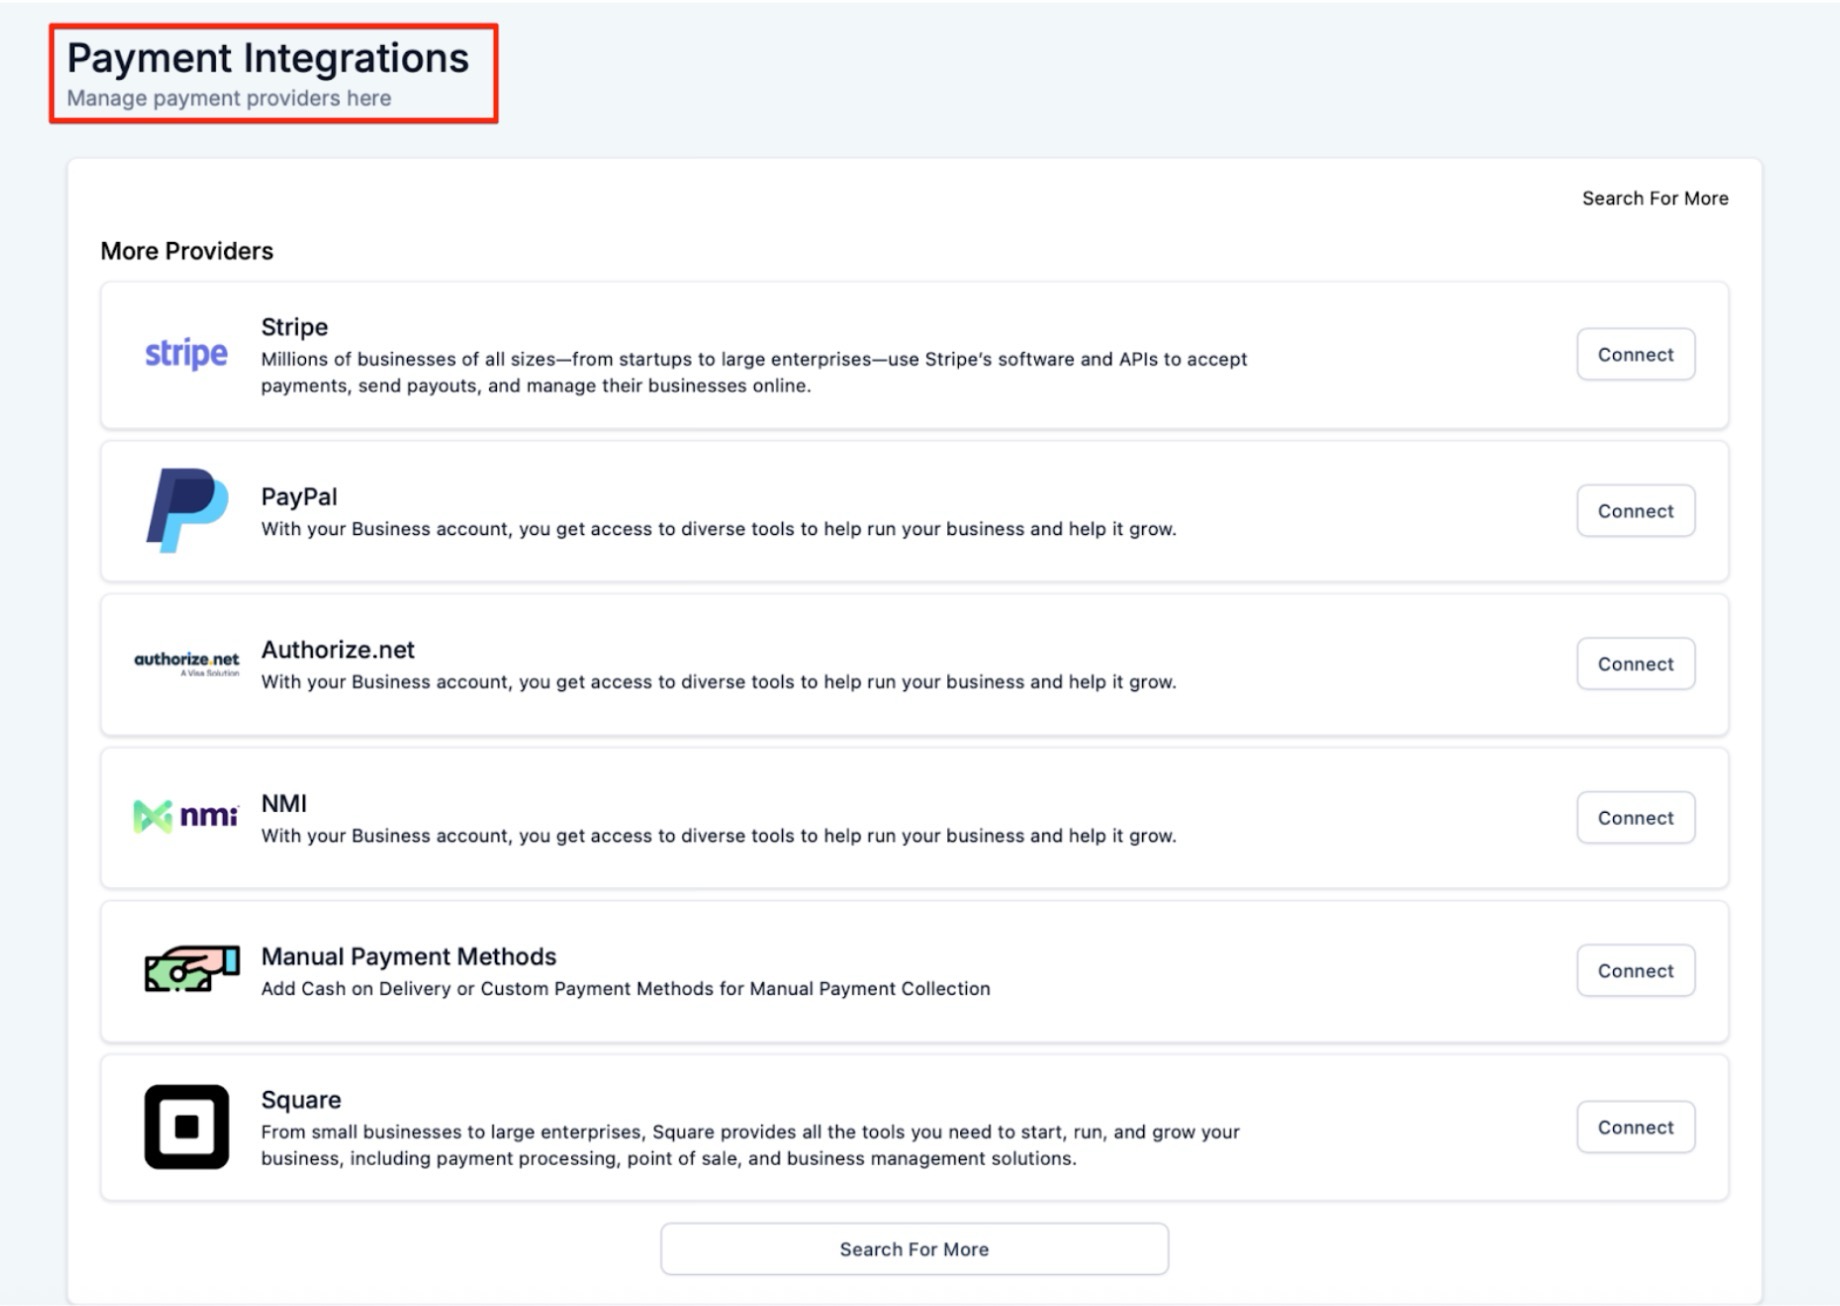Click the 'Add Cash on Delivery' description

[x=625, y=988]
